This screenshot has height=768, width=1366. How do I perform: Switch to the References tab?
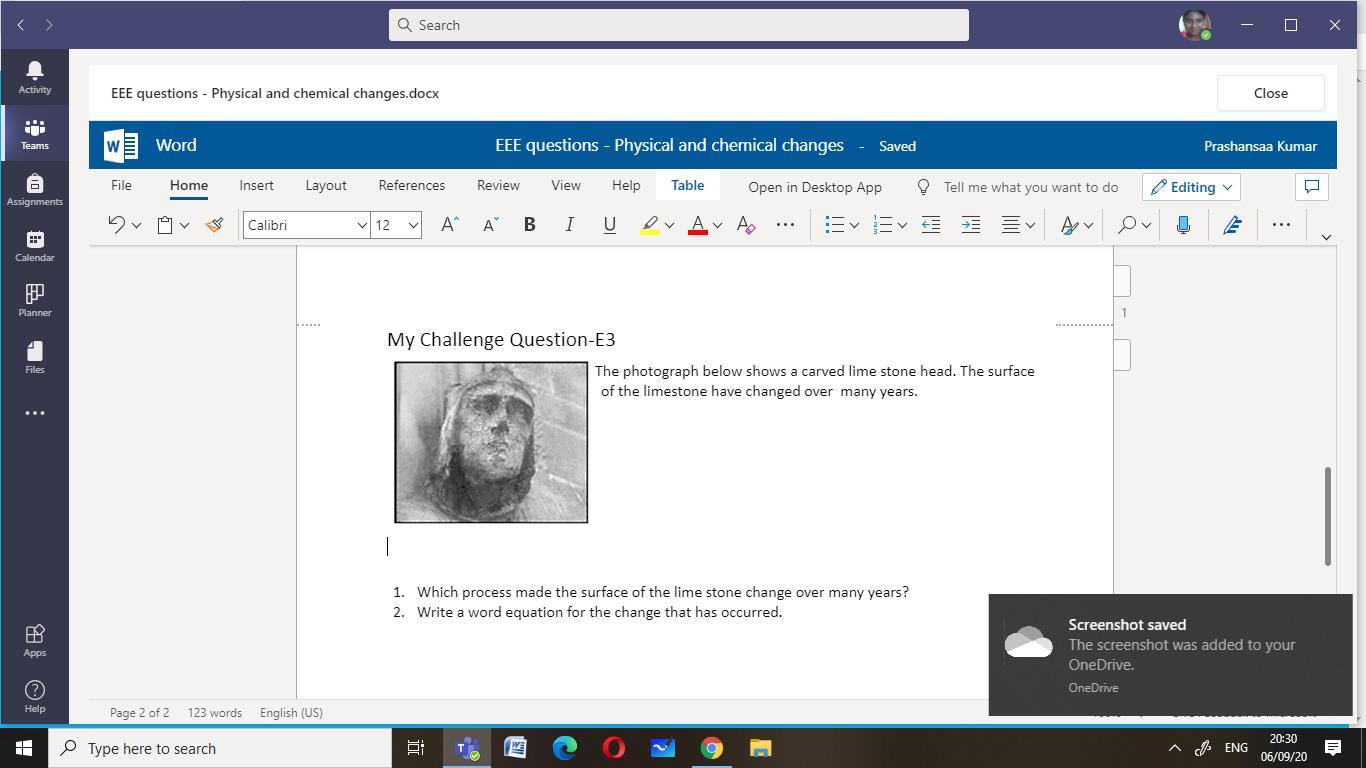412,186
